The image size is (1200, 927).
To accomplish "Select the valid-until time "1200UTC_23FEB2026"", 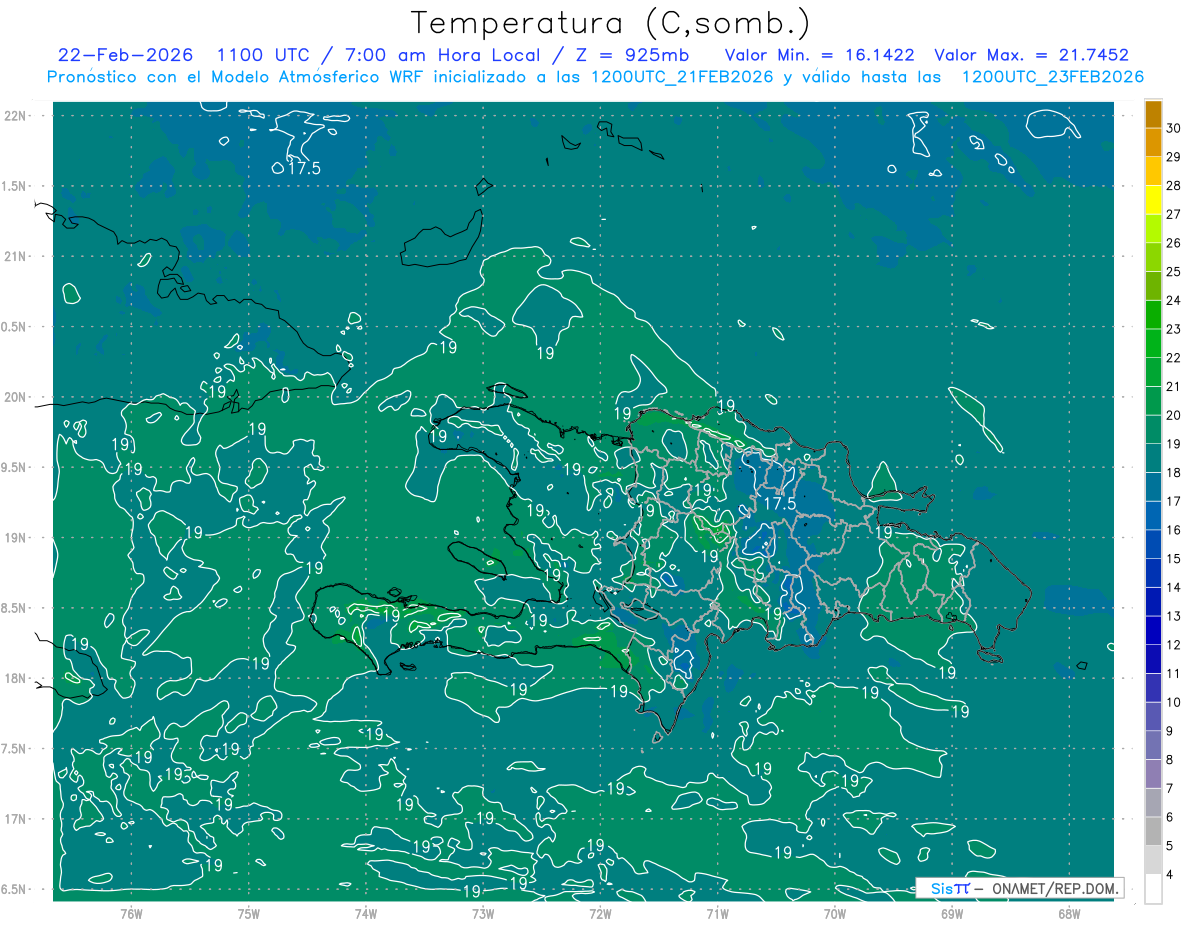I will [x=1053, y=76].
